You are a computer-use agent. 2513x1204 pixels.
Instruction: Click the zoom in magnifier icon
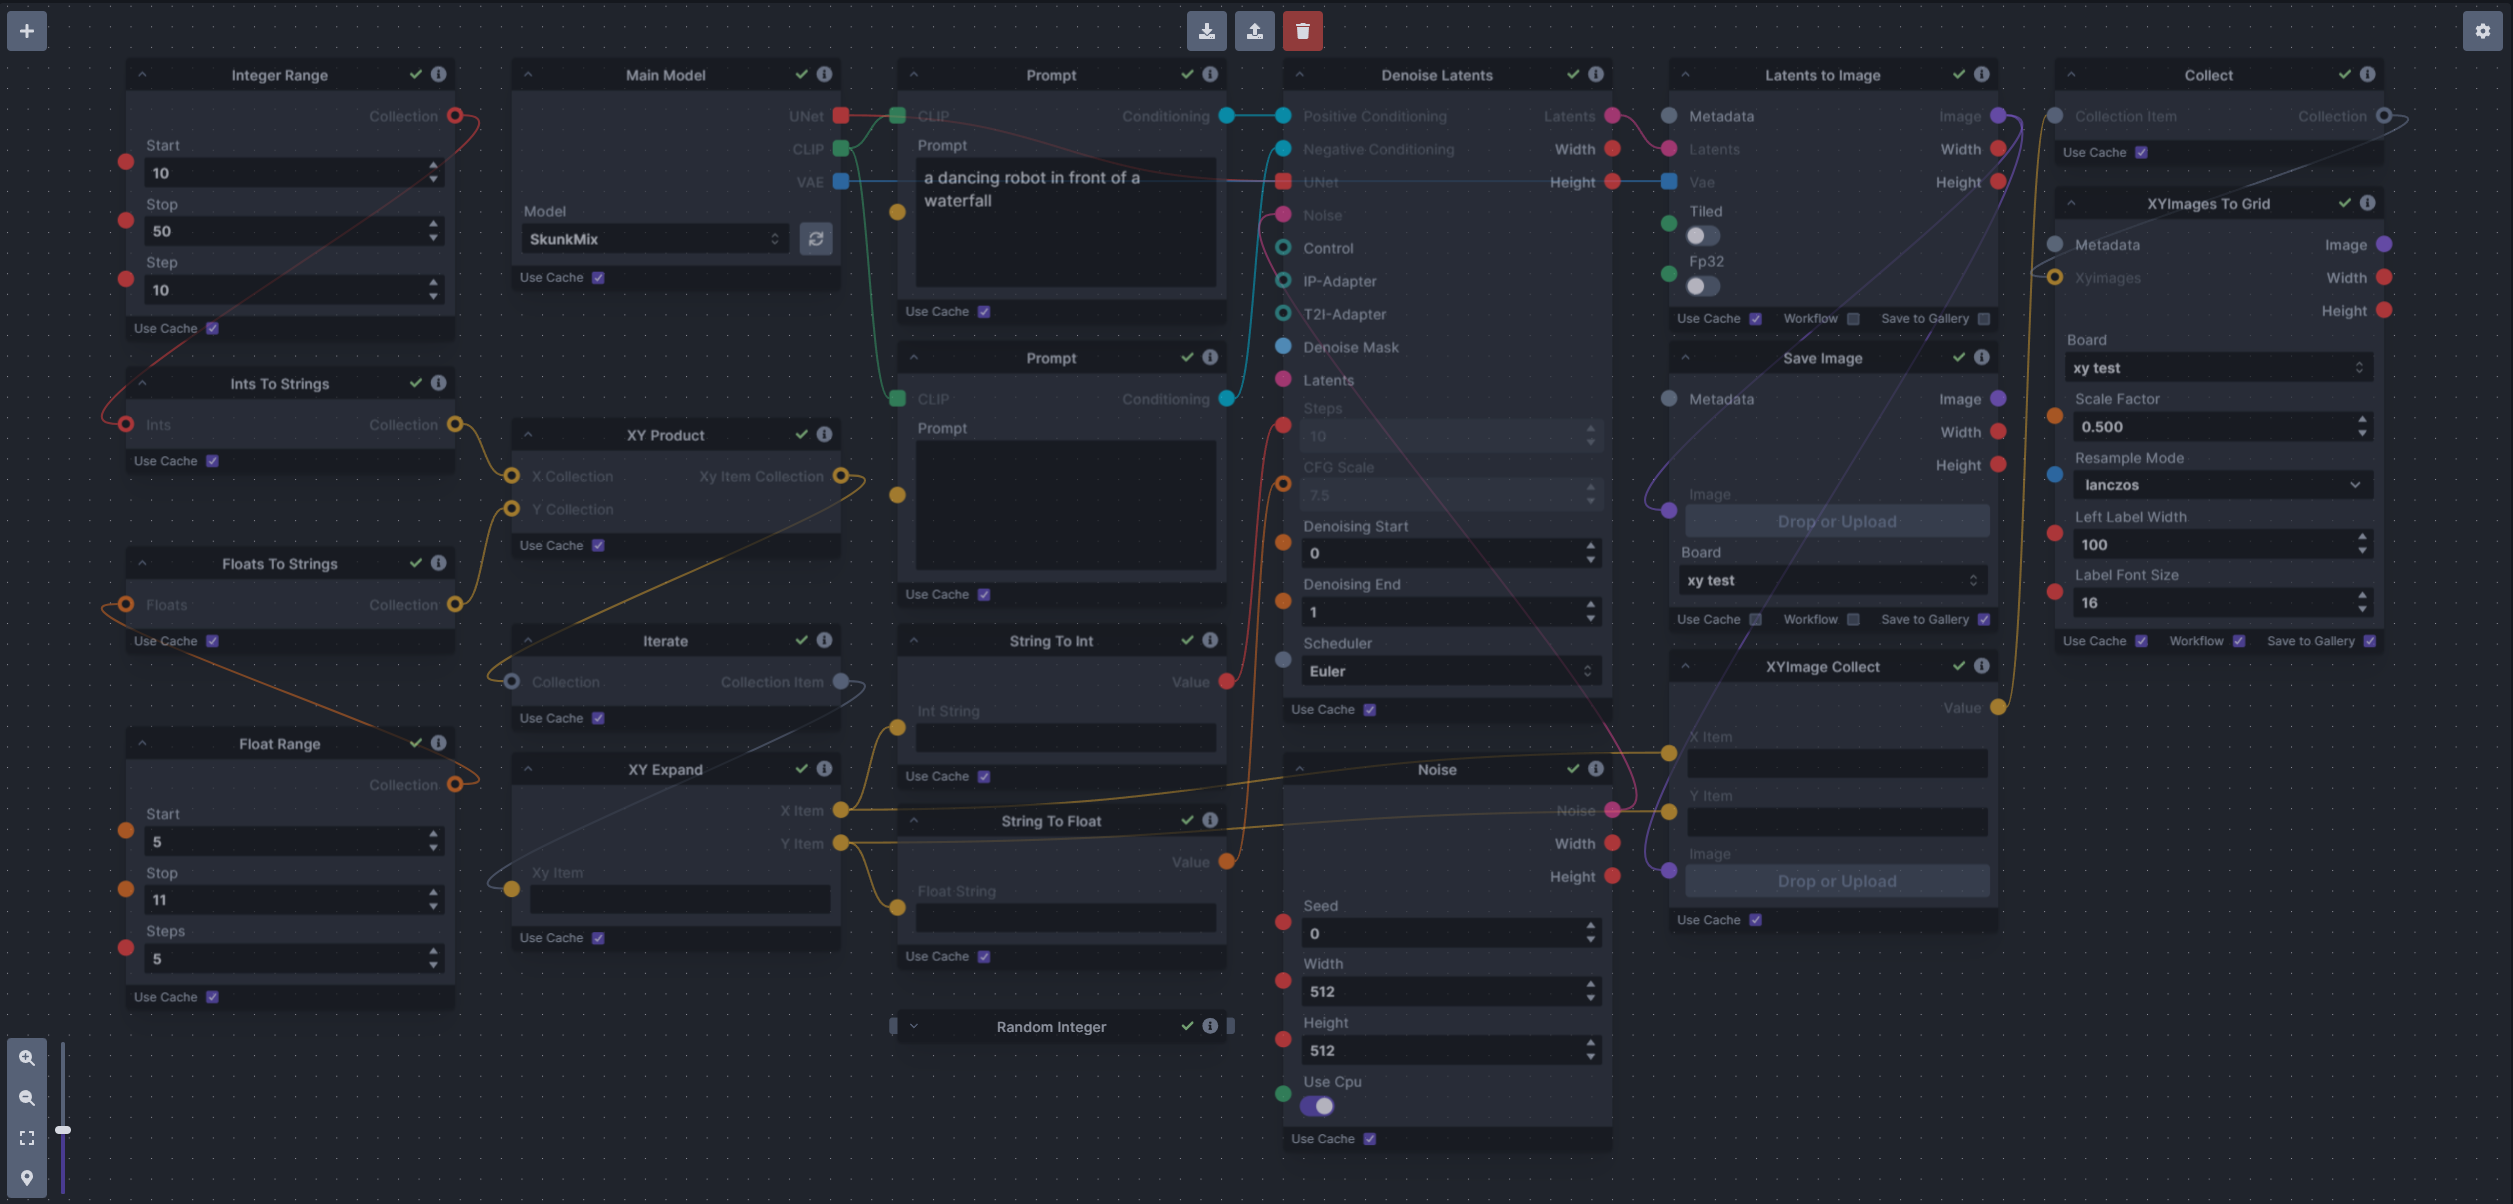[x=27, y=1058]
